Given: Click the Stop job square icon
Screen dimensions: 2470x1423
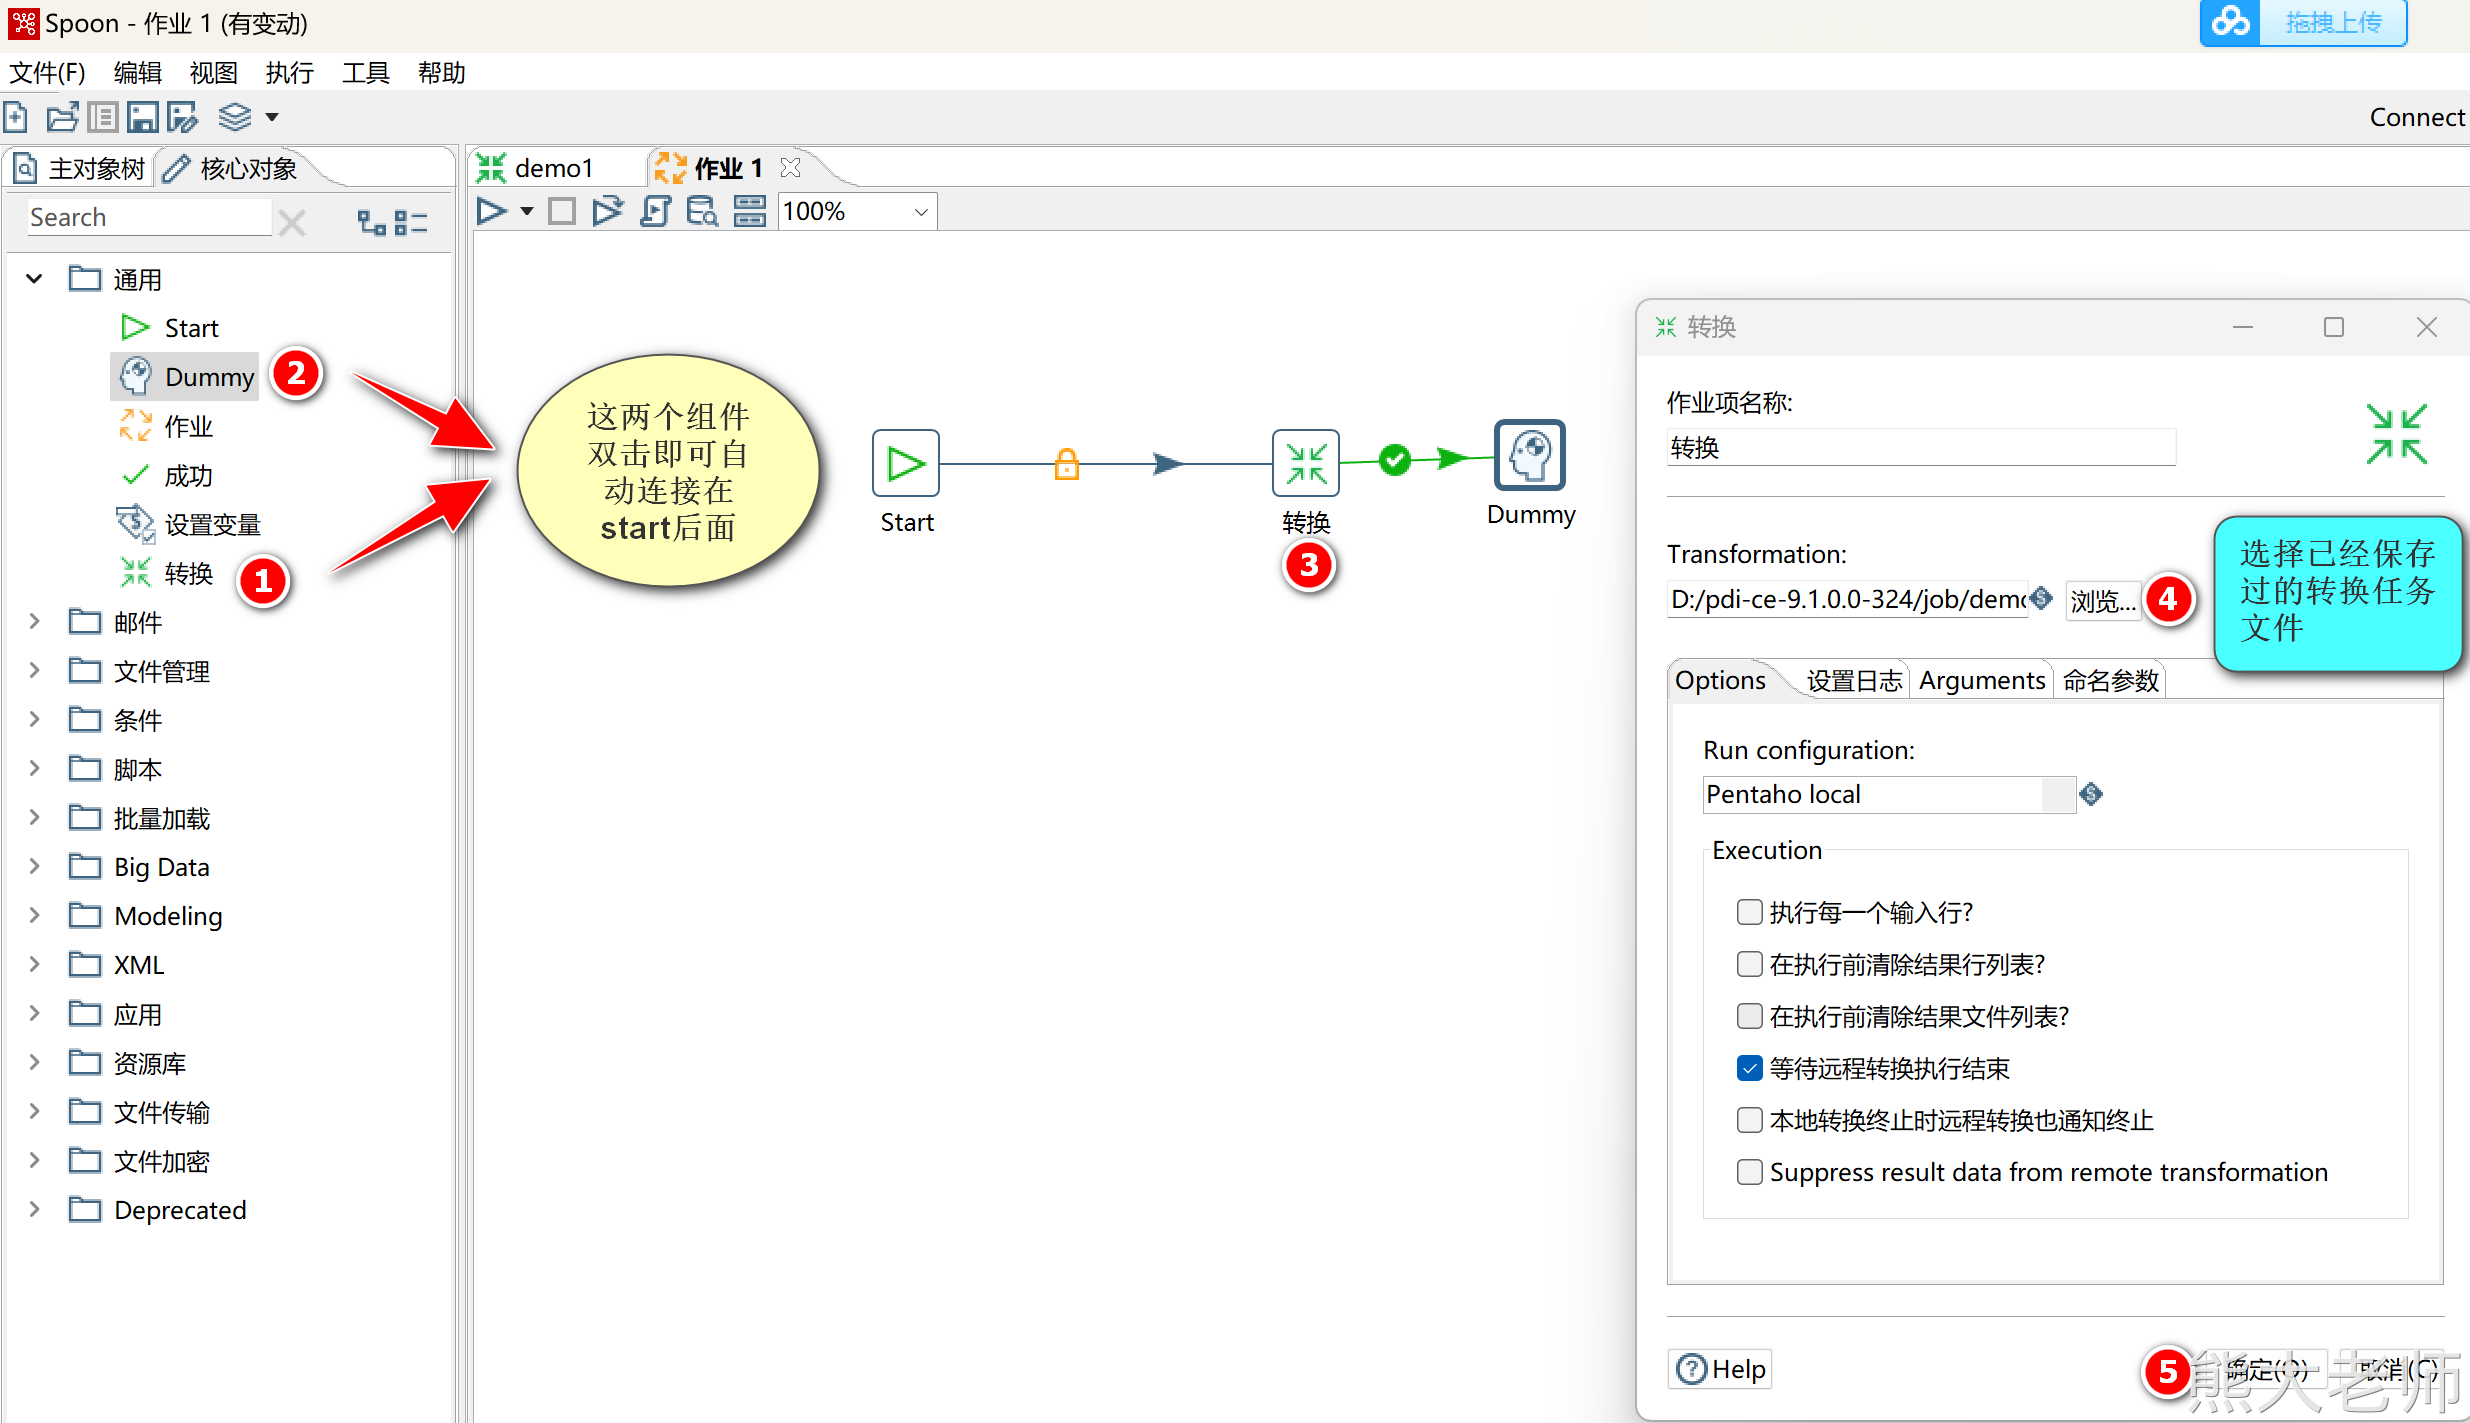Looking at the screenshot, I should coord(562,211).
